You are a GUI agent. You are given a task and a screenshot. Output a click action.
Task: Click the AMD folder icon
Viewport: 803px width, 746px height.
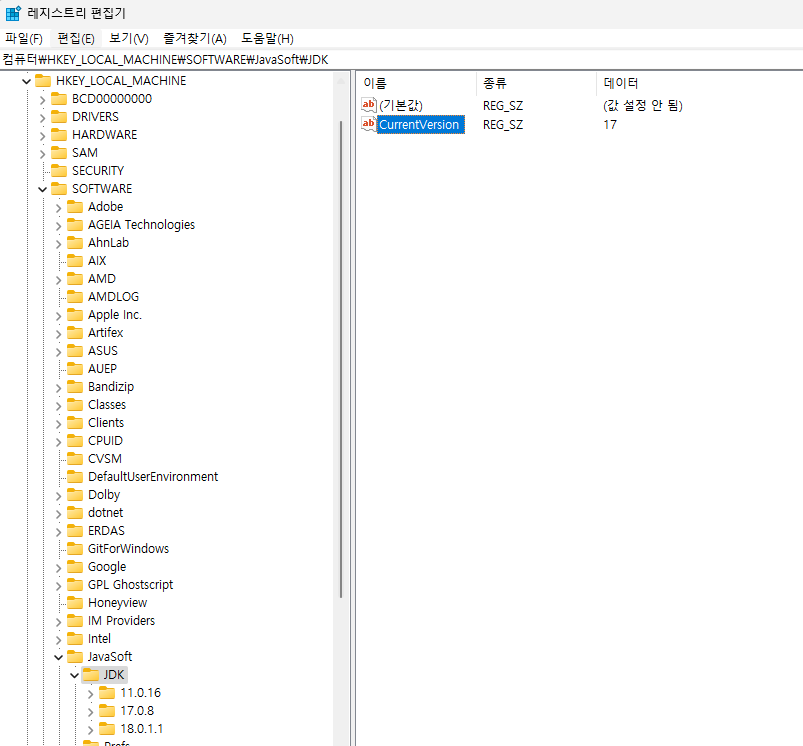click(x=75, y=279)
